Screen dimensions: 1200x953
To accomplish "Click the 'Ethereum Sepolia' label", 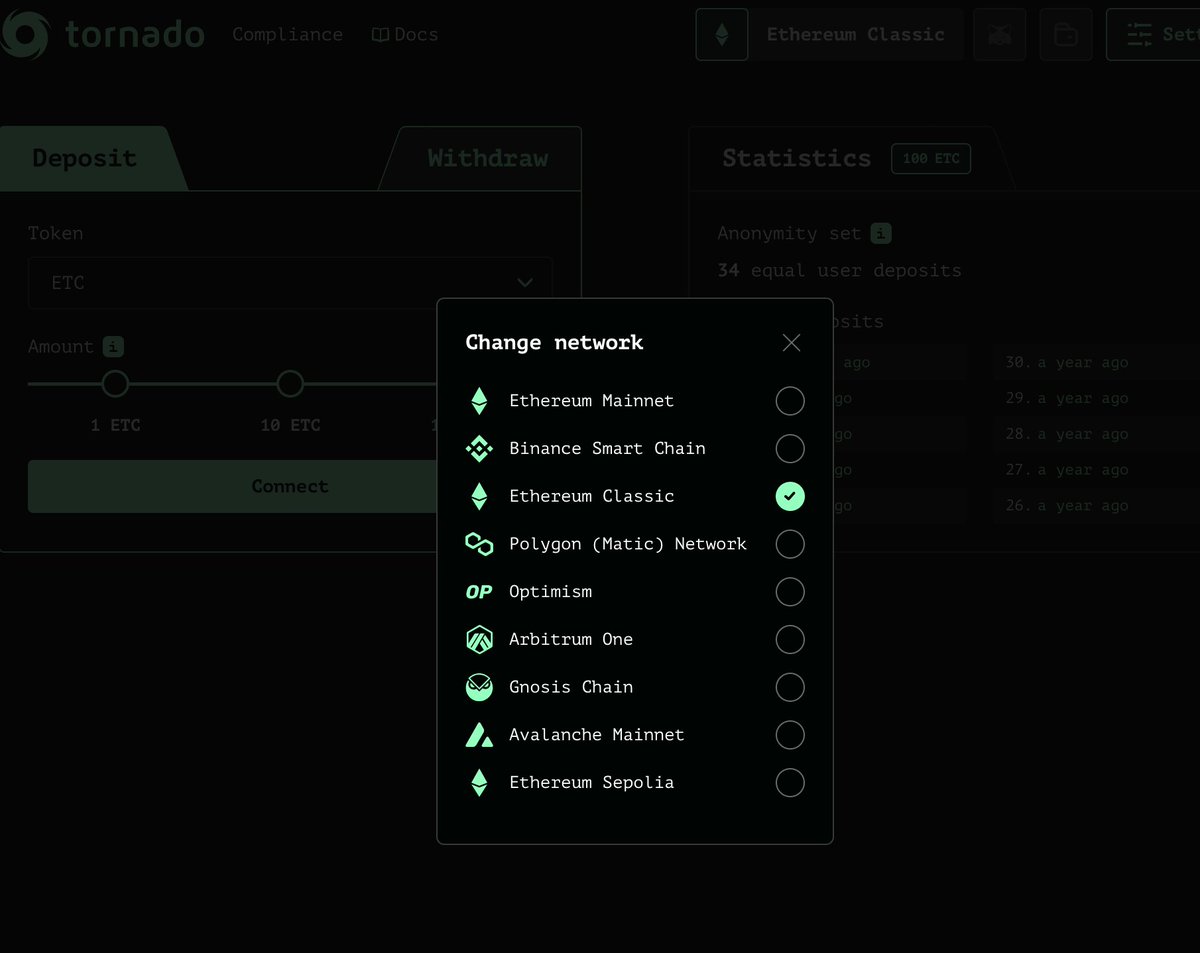I will tap(591, 783).
